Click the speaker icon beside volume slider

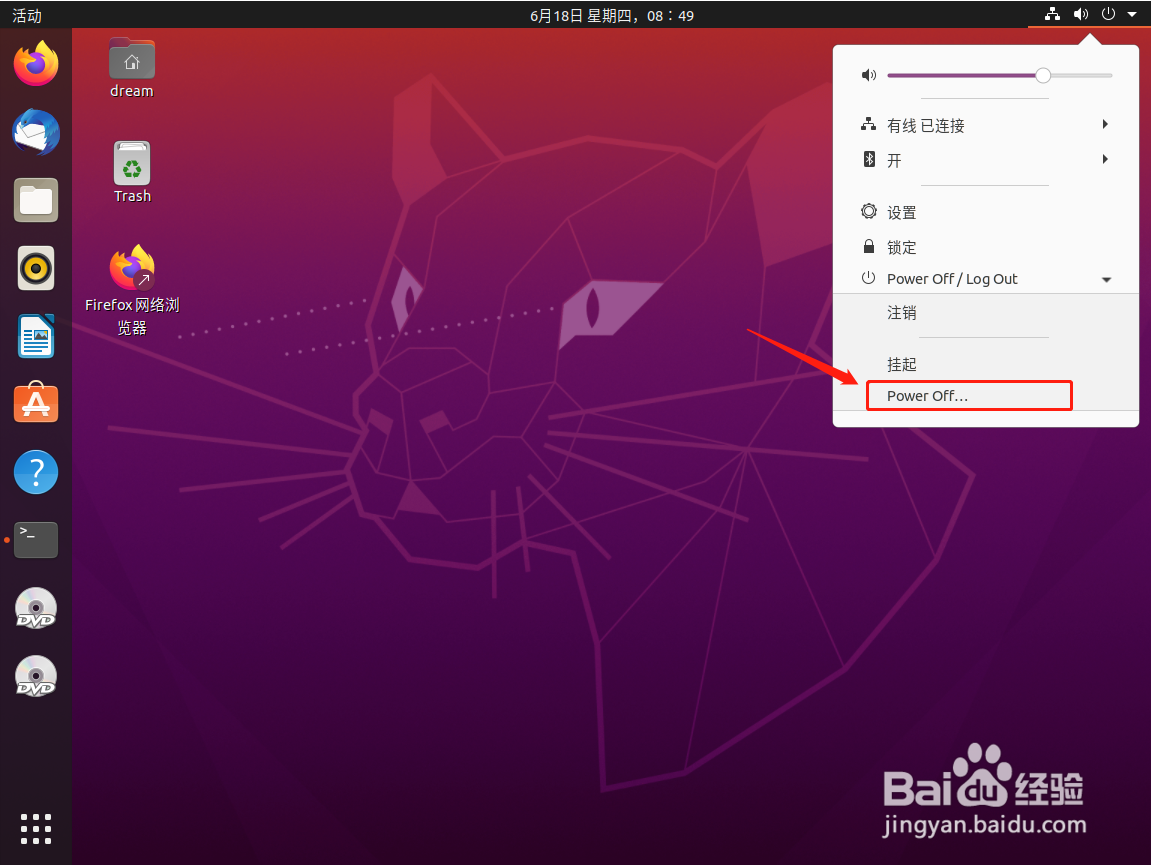869,75
